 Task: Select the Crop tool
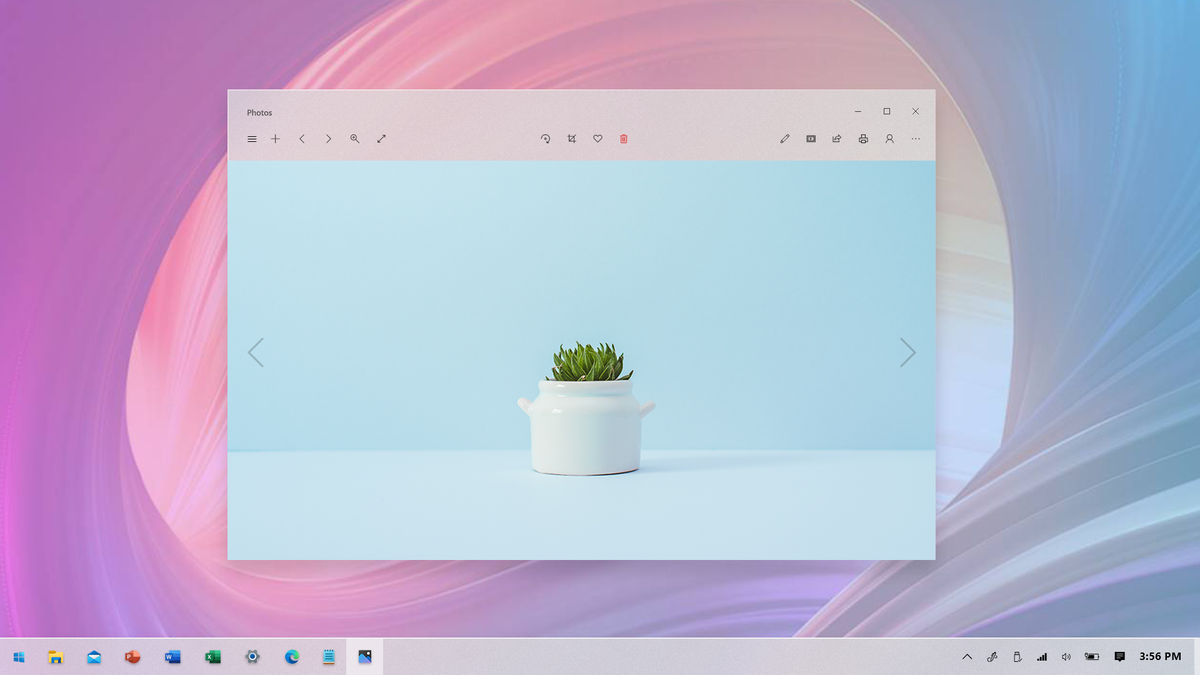pos(572,139)
